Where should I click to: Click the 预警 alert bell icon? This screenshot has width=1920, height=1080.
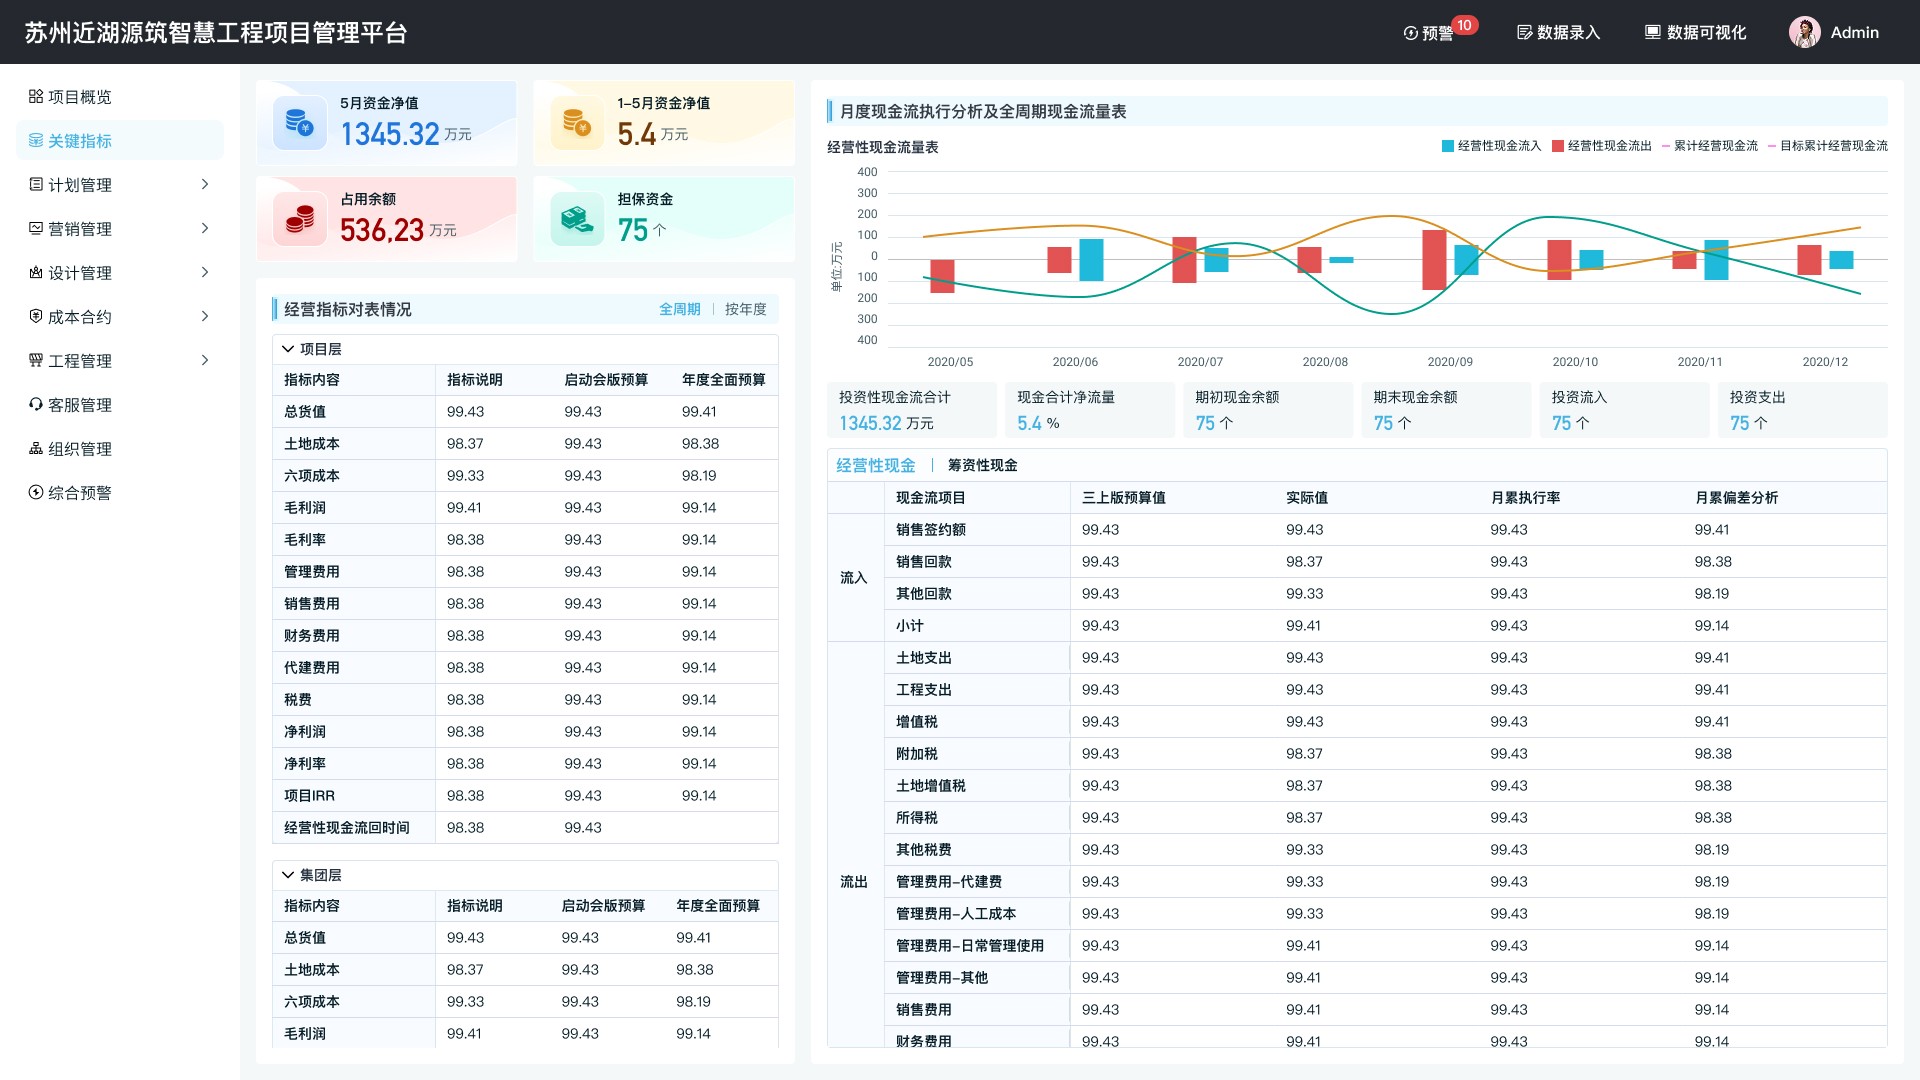tap(1410, 33)
